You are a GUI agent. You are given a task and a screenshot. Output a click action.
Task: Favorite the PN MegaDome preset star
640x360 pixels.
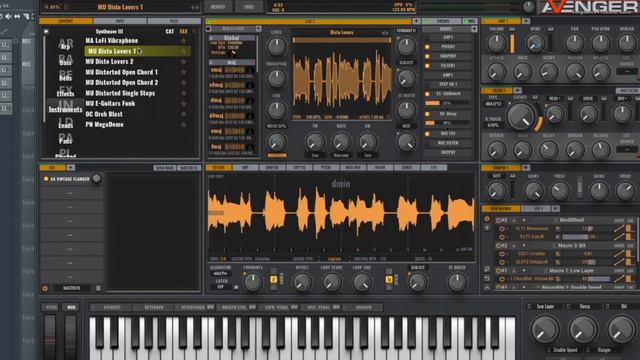pyautogui.click(x=184, y=124)
